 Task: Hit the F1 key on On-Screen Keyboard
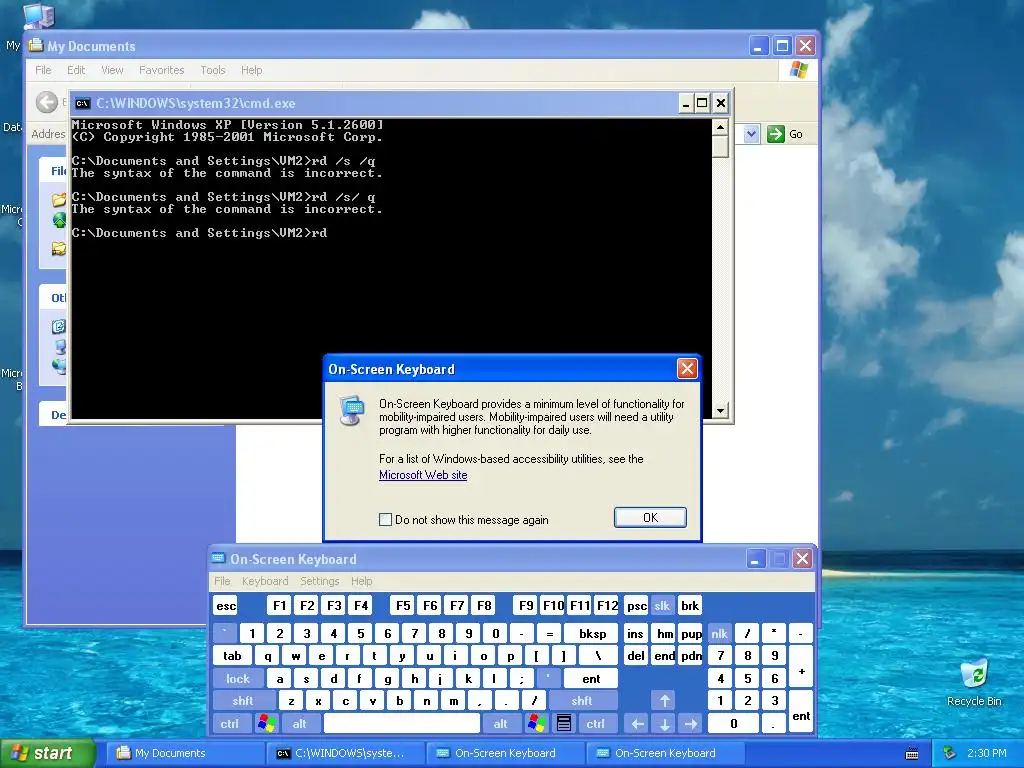279,605
